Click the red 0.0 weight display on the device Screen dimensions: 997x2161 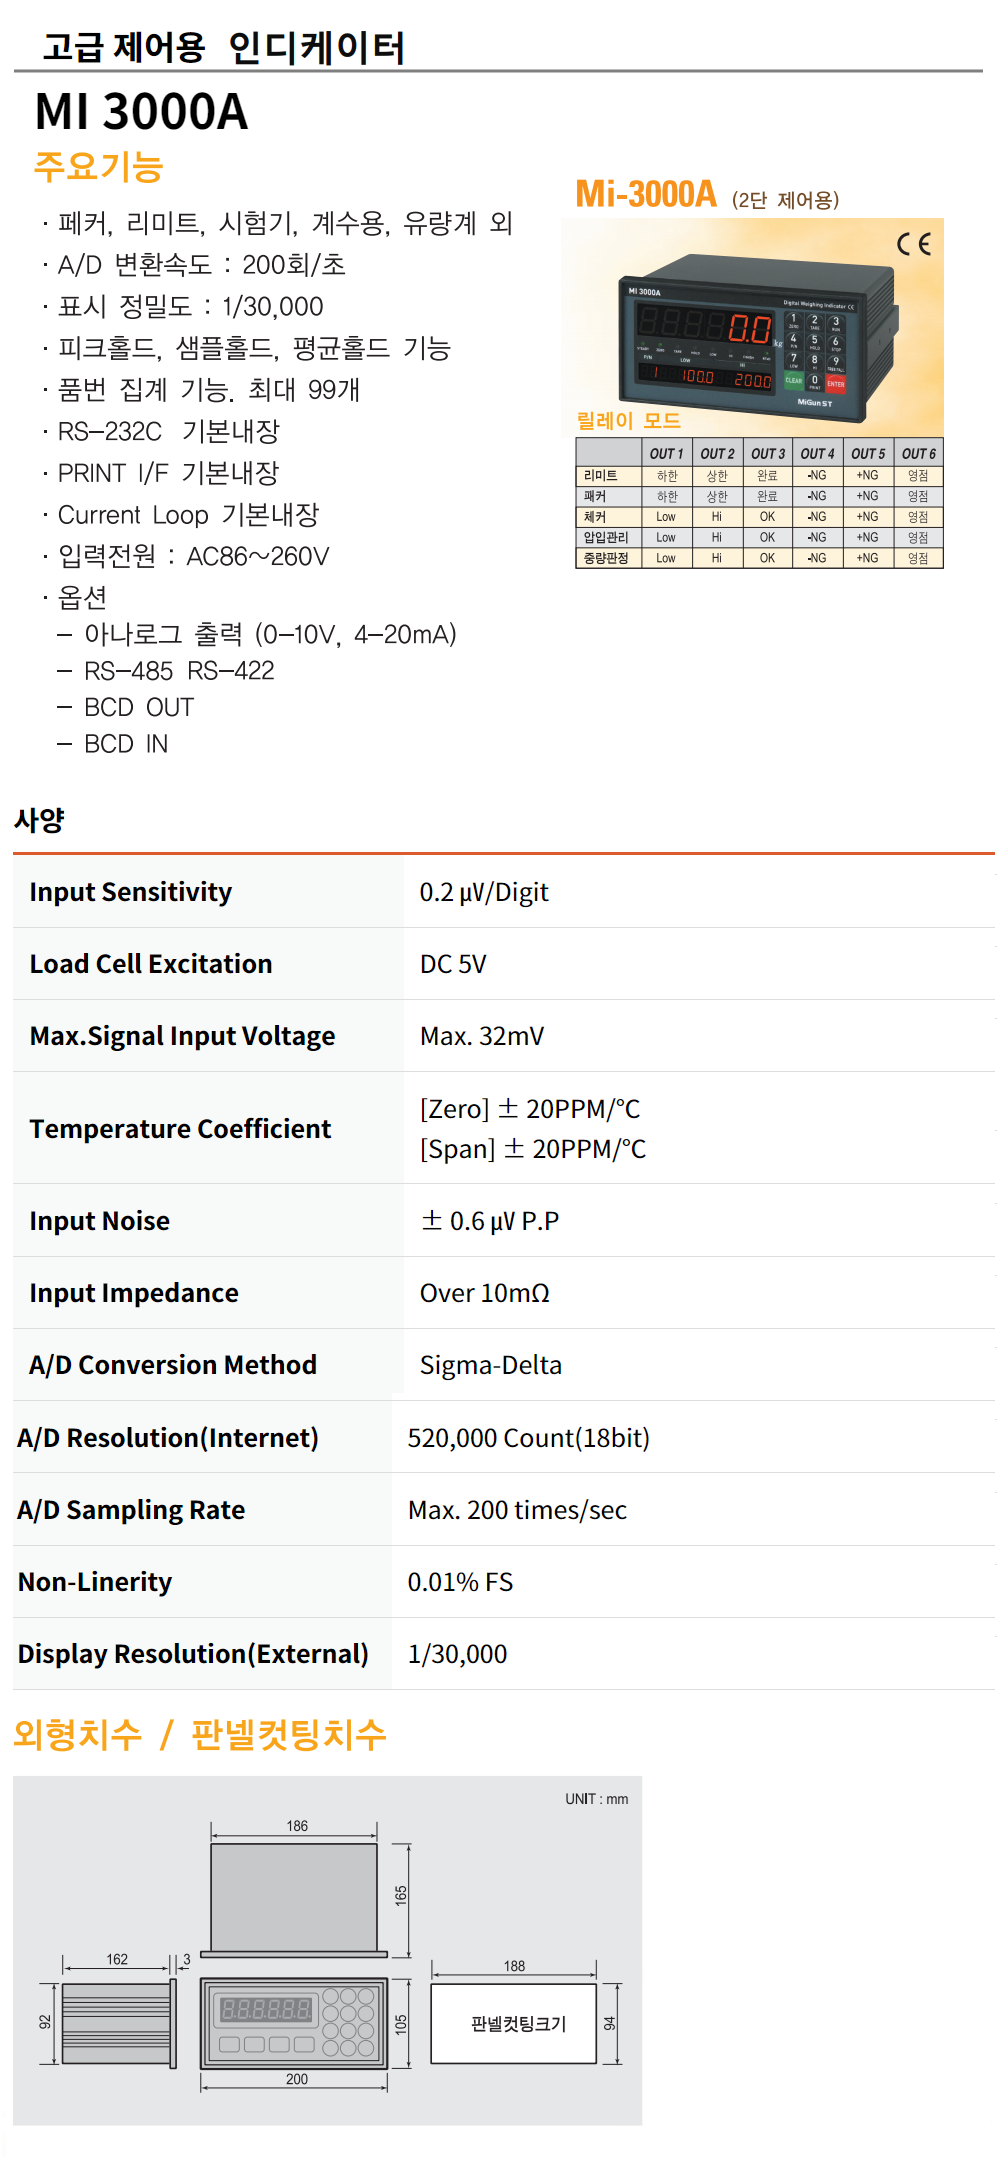749,328
